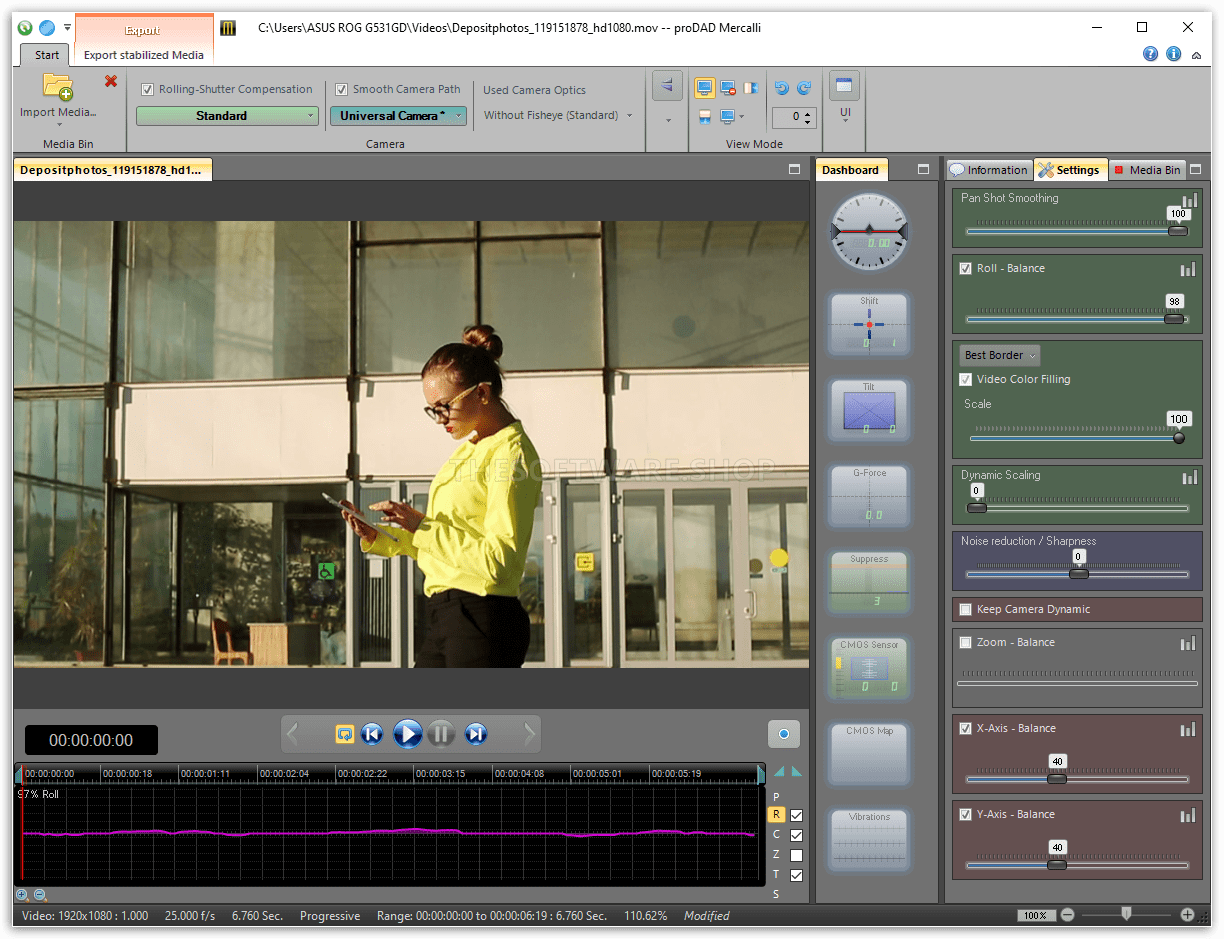The width and height of the screenshot is (1224, 939).
Task: Click the Undo arrow in the toolbar
Action: tap(780, 88)
